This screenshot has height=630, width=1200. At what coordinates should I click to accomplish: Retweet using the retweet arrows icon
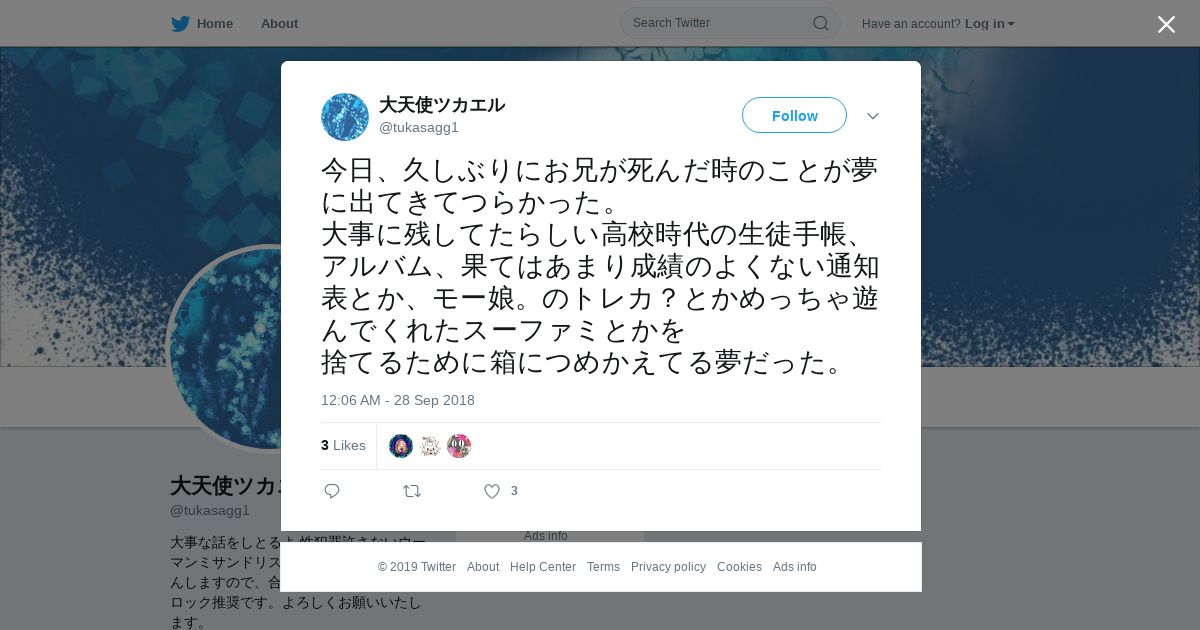(x=412, y=491)
